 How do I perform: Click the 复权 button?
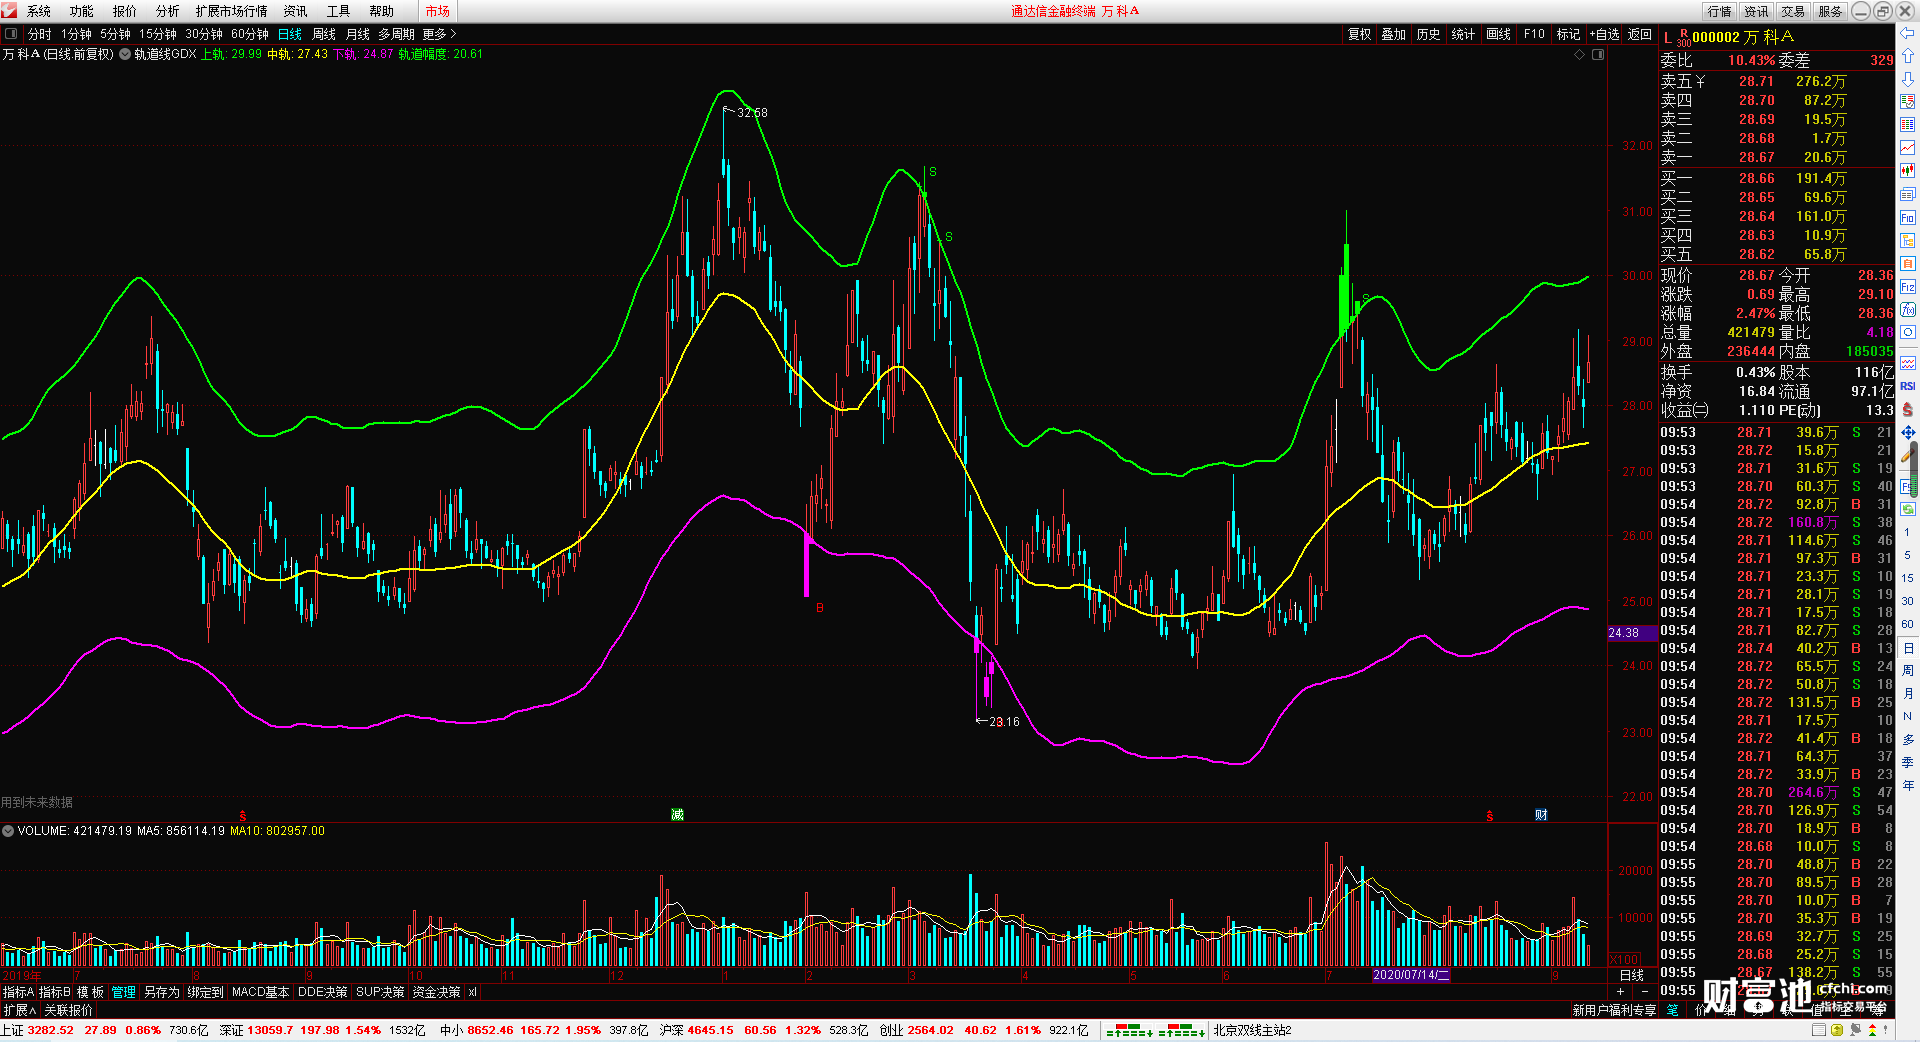click(1360, 34)
